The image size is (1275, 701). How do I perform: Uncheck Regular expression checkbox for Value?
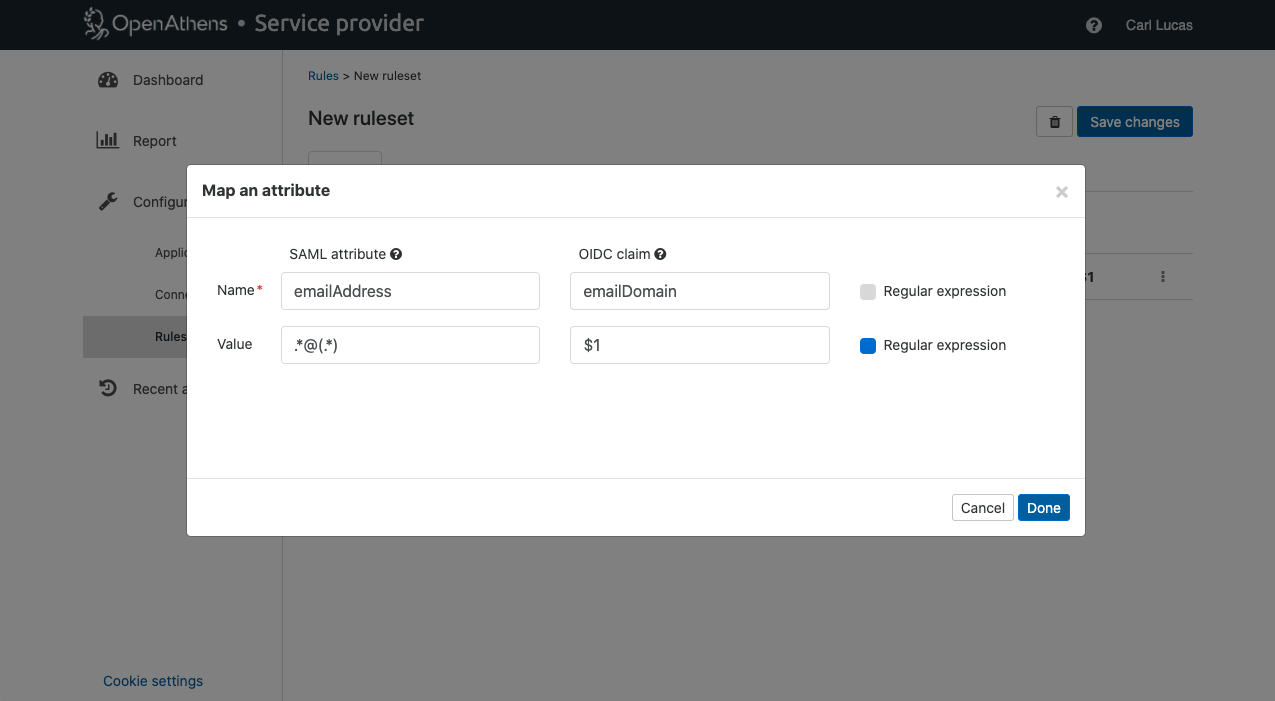(x=868, y=346)
